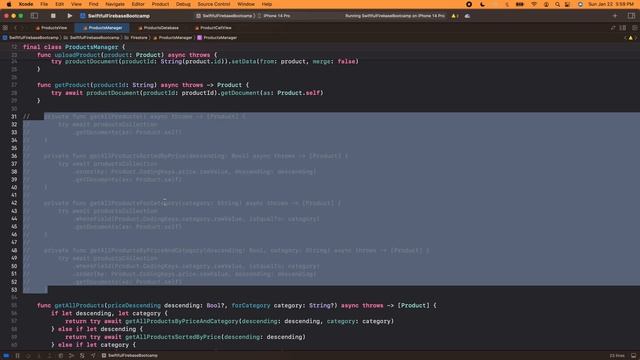Click line number 31 in the gutter
The image size is (640, 360).
click(x=14, y=116)
